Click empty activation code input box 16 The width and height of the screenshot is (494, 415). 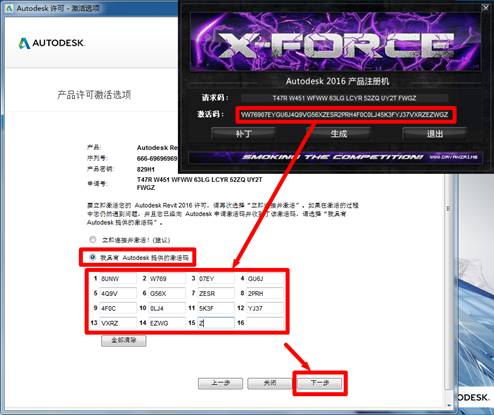tap(265, 323)
